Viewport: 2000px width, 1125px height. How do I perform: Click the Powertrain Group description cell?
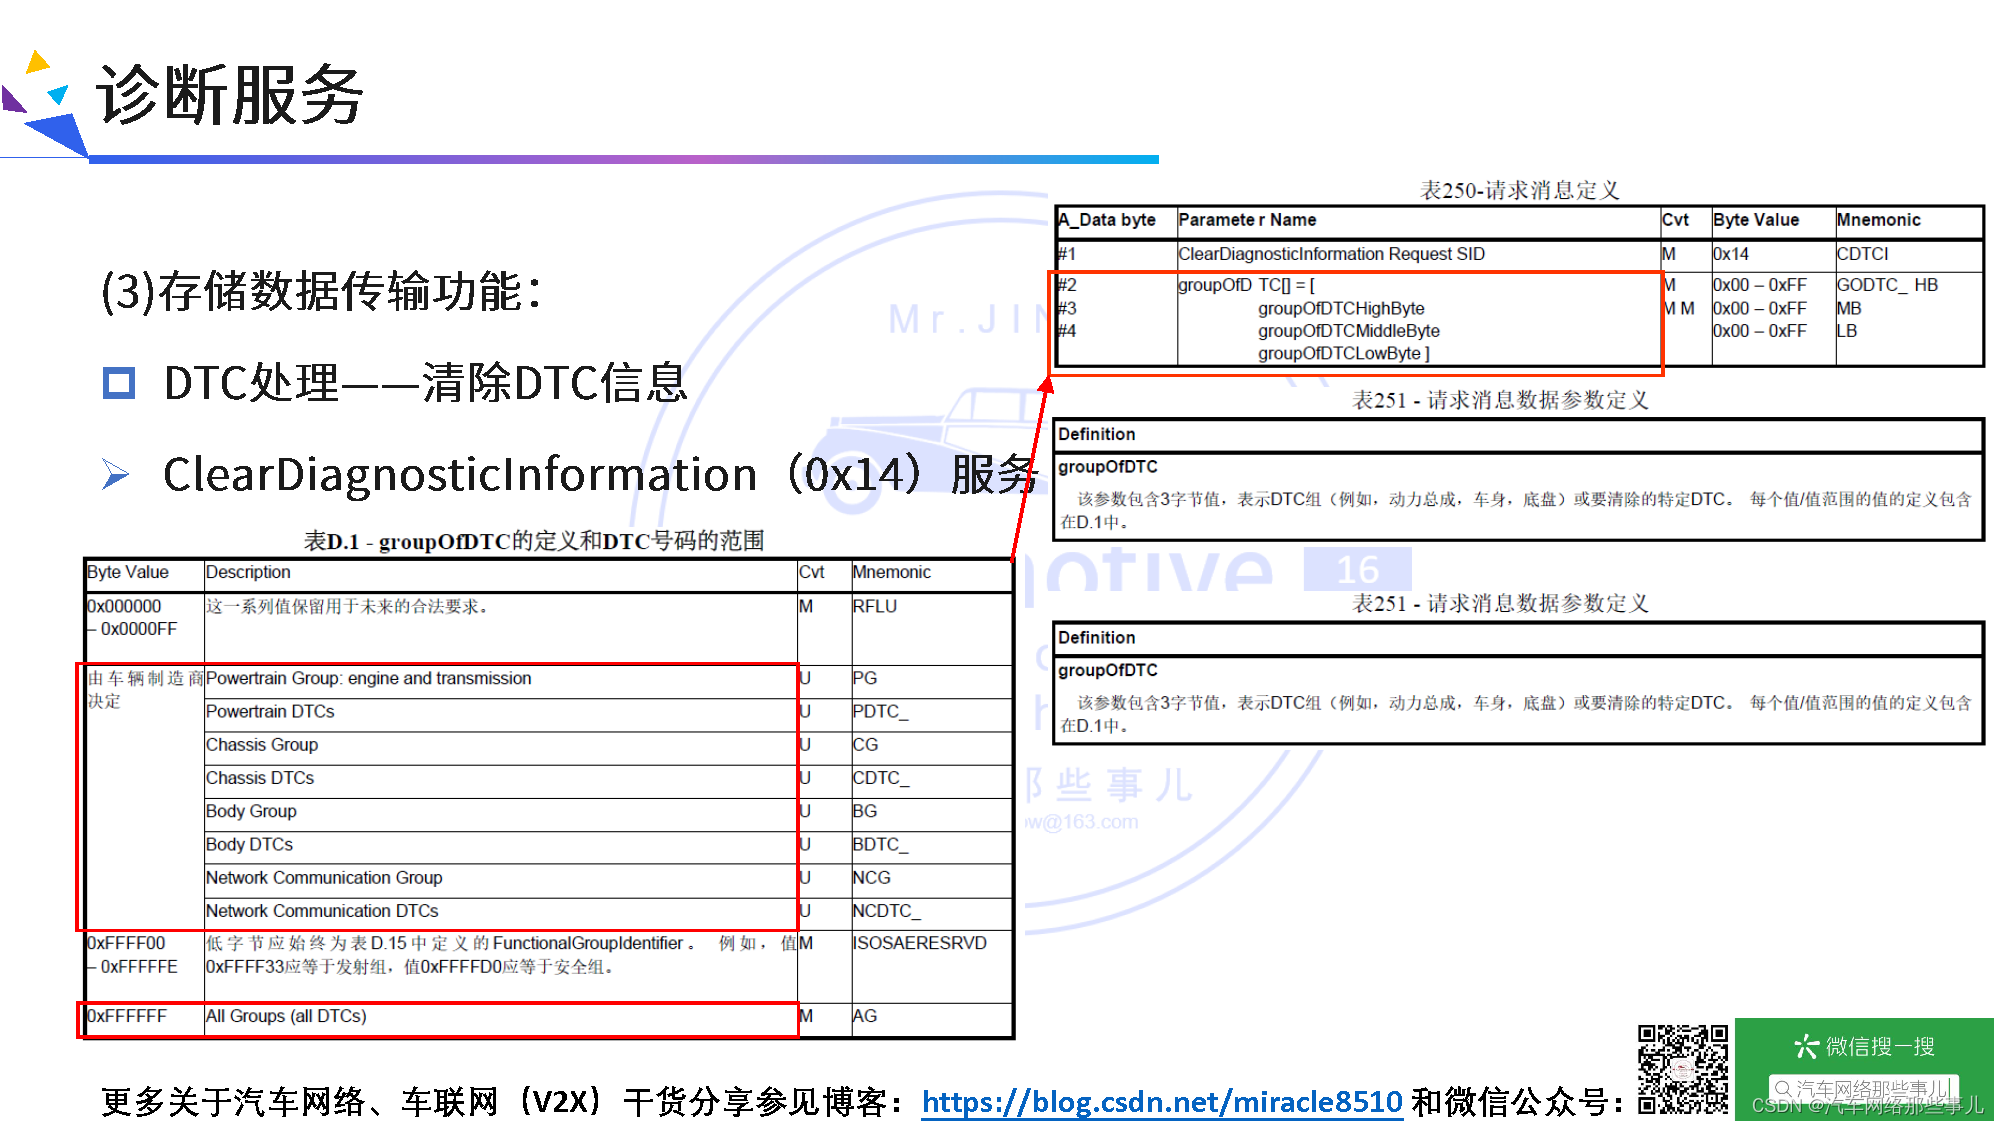pyautogui.click(x=368, y=679)
